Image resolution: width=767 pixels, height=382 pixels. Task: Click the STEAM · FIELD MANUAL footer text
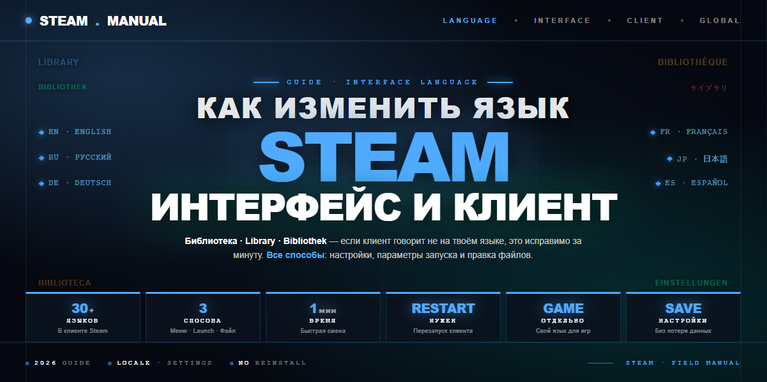(682, 363)
